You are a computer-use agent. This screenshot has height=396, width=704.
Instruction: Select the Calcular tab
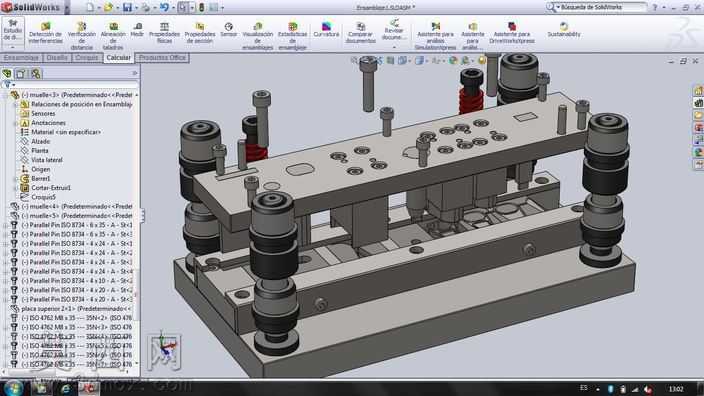(x=119, y=57)
